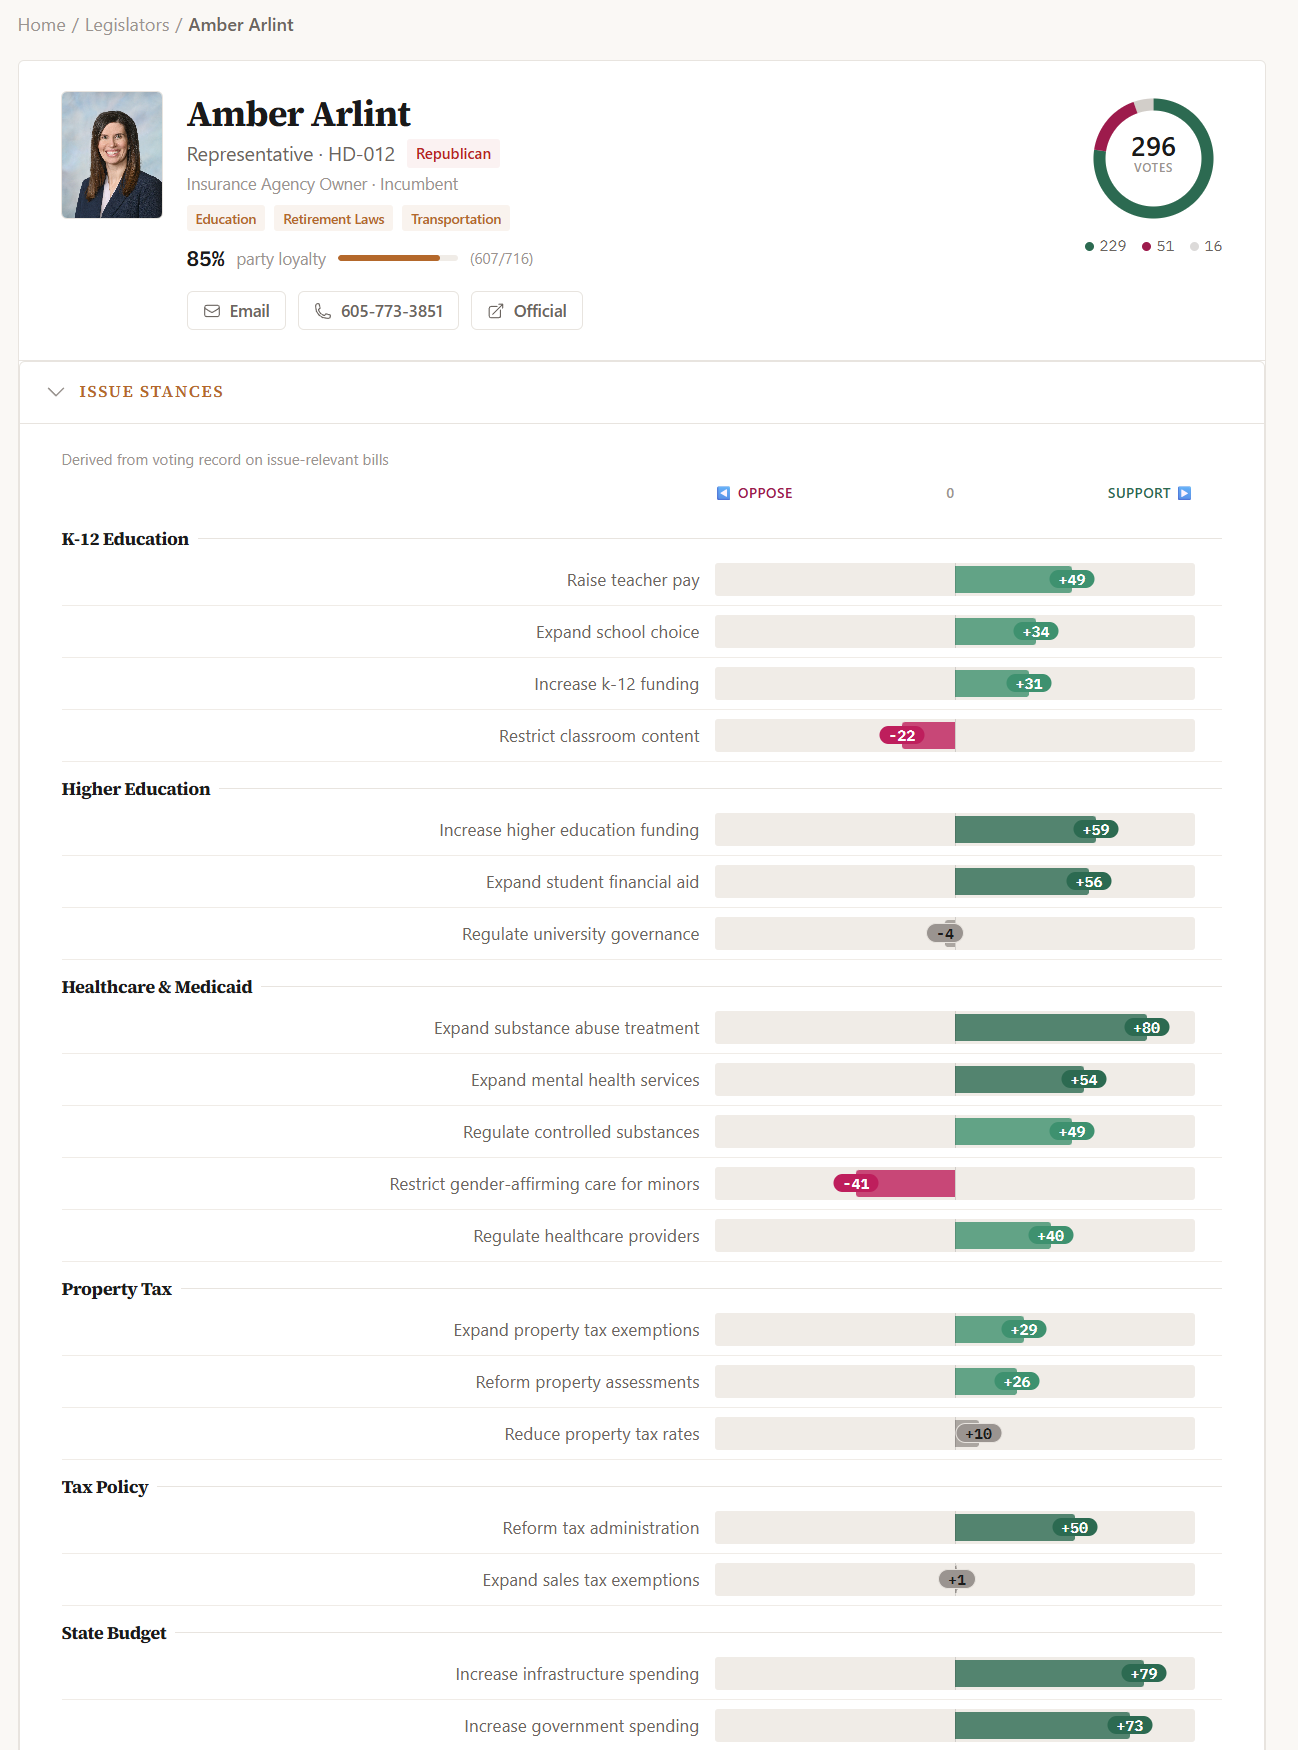Viewport: 1298px width, 1750px height.
Task: Select the Retirement Laws topic tag
Action: [334, 219]
